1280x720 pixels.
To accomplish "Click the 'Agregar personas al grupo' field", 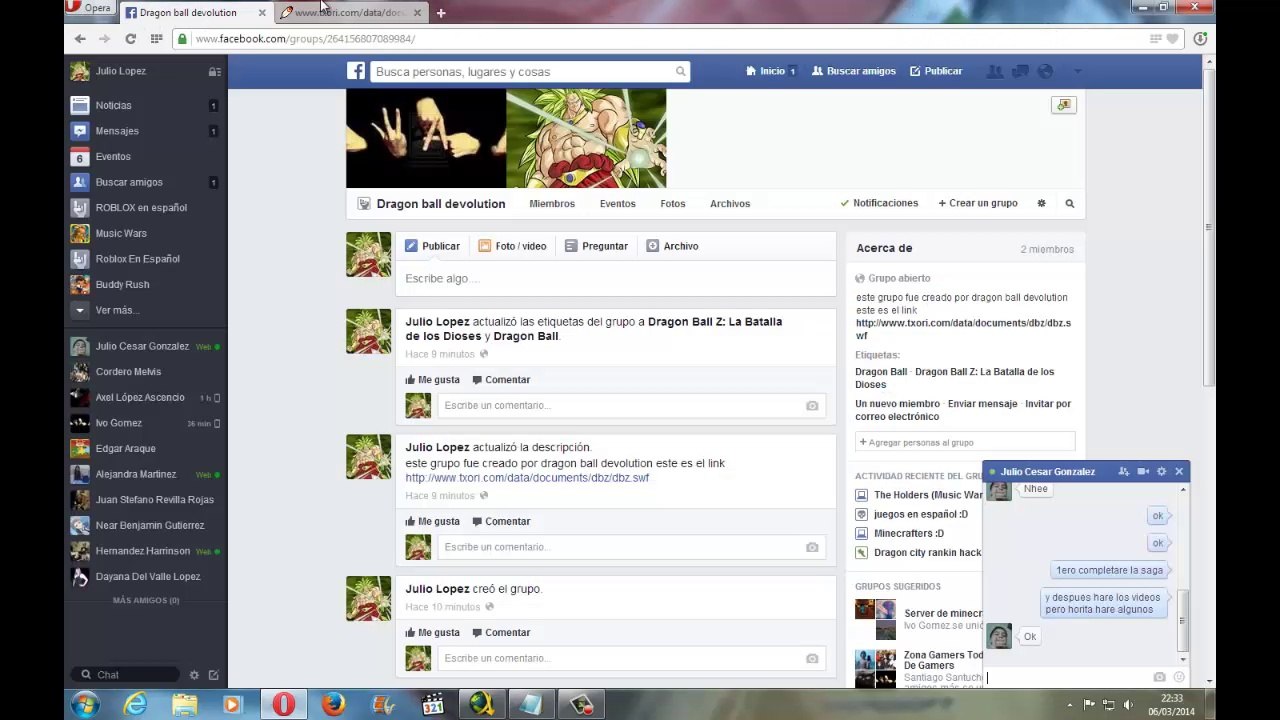I will pyautogui.click(x=965, y=442).
